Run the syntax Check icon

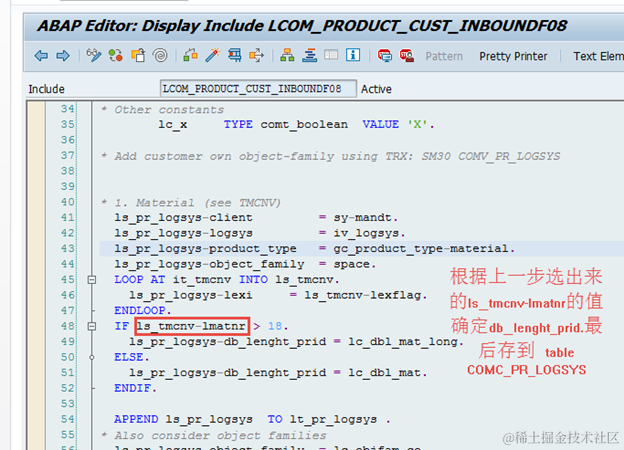click(190, 55)
